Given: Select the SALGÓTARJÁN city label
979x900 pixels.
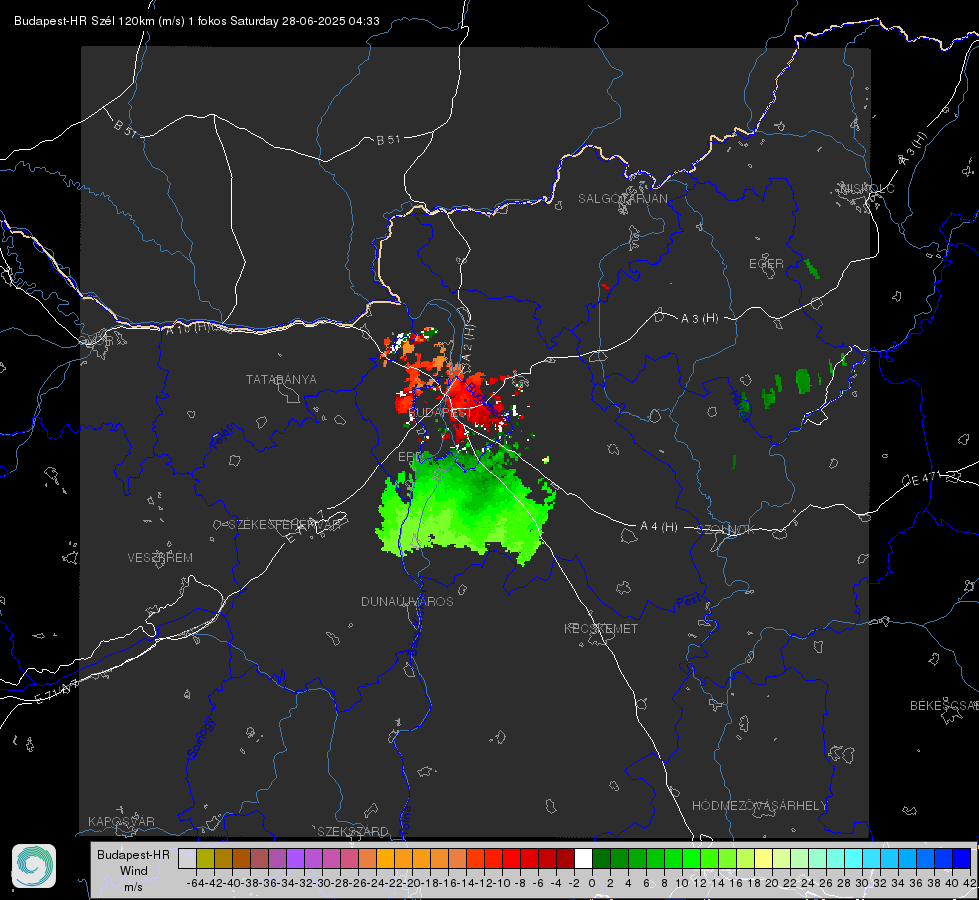Looking at the screenshot, I should coord(622,199).
